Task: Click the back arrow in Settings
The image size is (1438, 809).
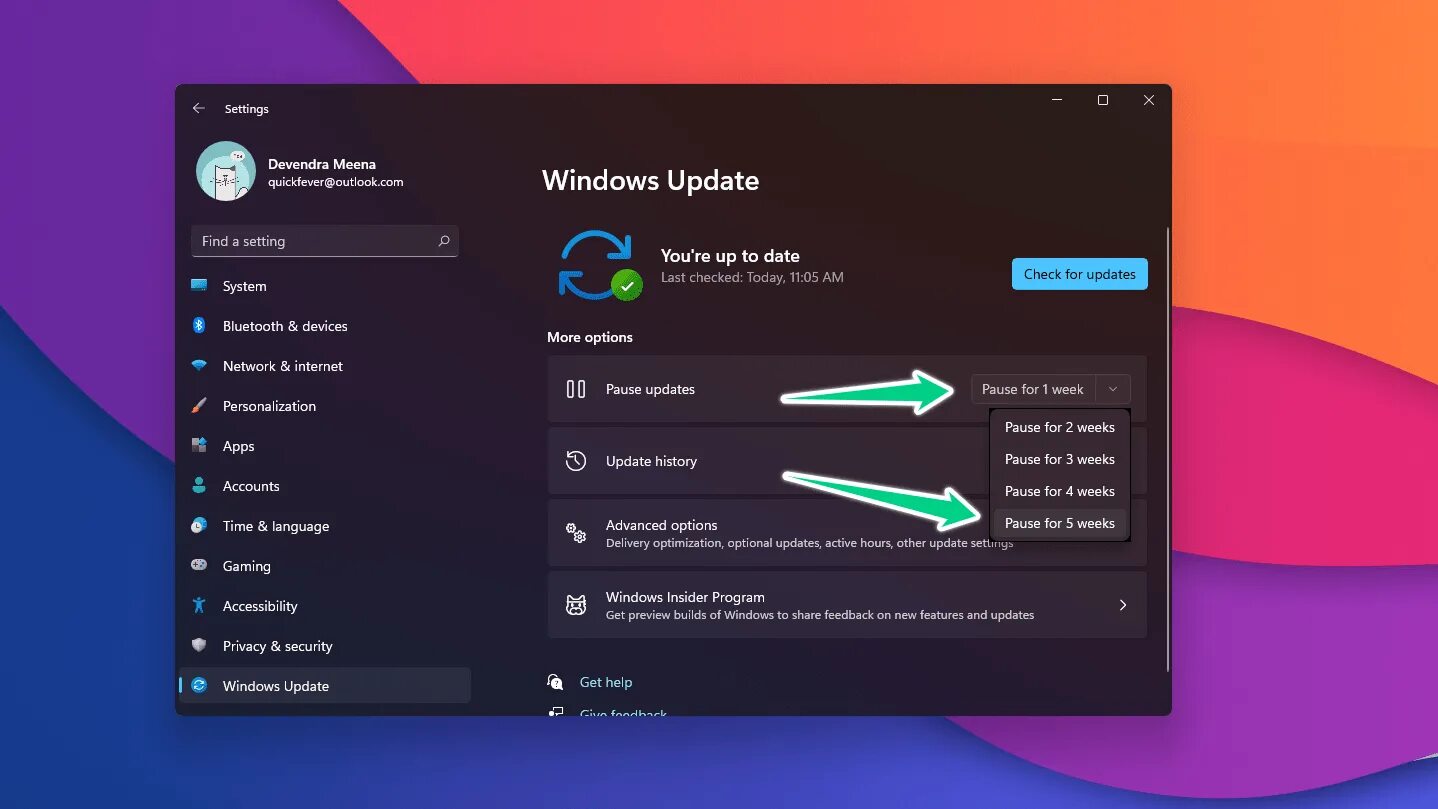Action: click(198, 108)
